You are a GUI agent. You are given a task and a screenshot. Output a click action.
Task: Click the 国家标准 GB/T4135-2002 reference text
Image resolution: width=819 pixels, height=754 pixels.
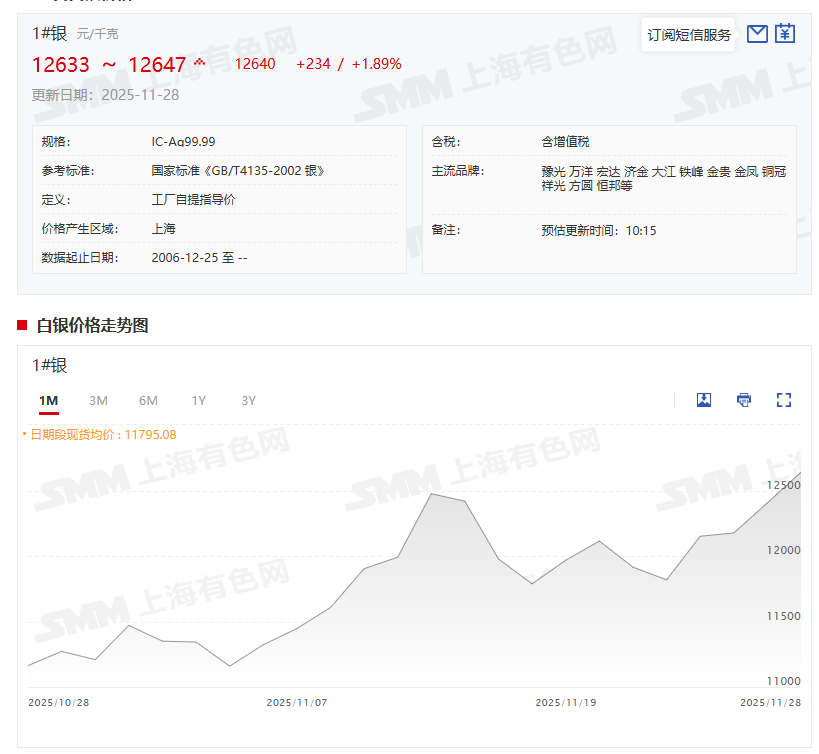(x=238, y=171)
